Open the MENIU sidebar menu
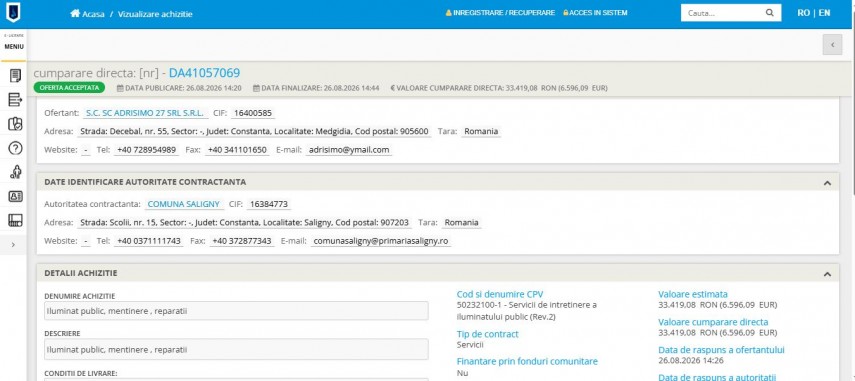 (14, 47)
